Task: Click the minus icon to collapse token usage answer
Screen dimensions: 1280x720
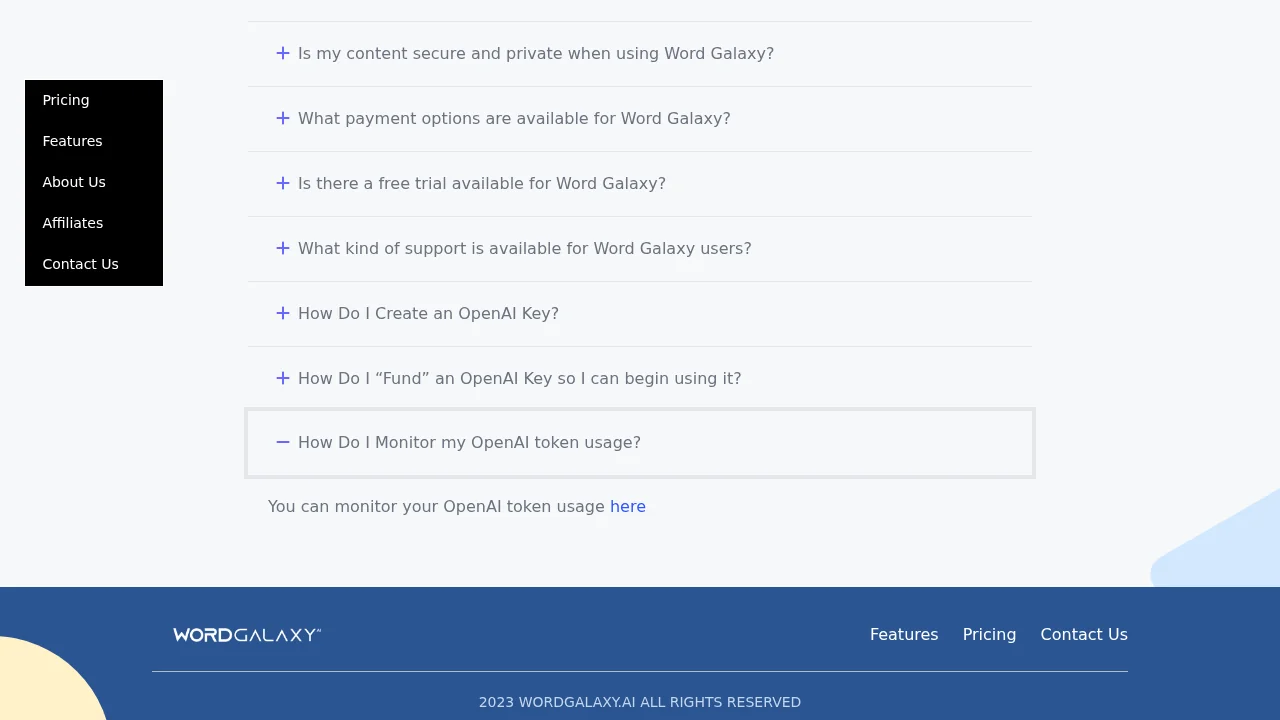Action: (283, 442)
